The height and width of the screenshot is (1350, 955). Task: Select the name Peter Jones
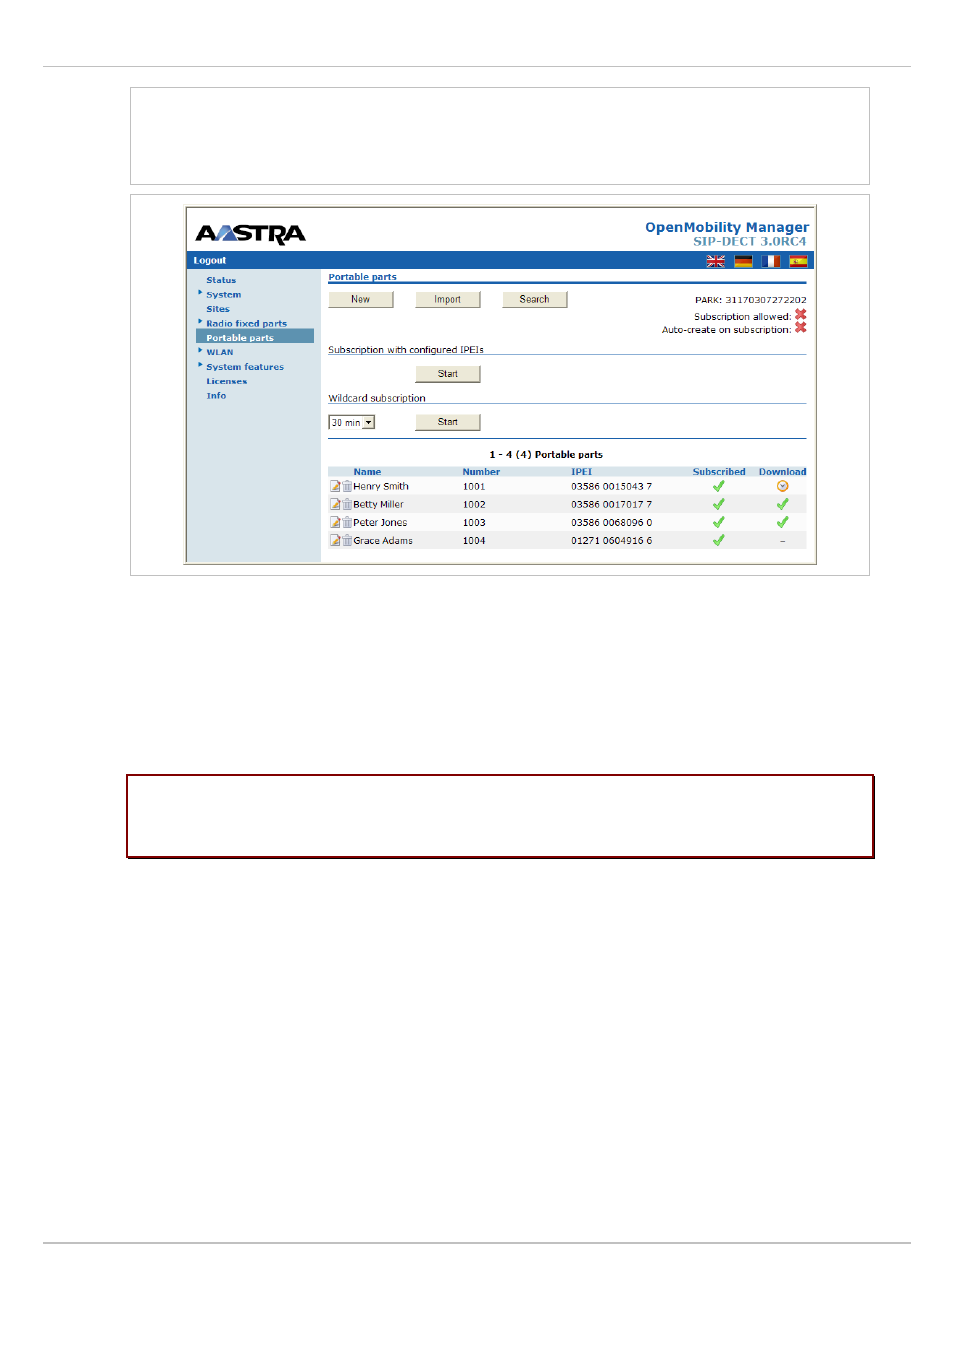380,523
